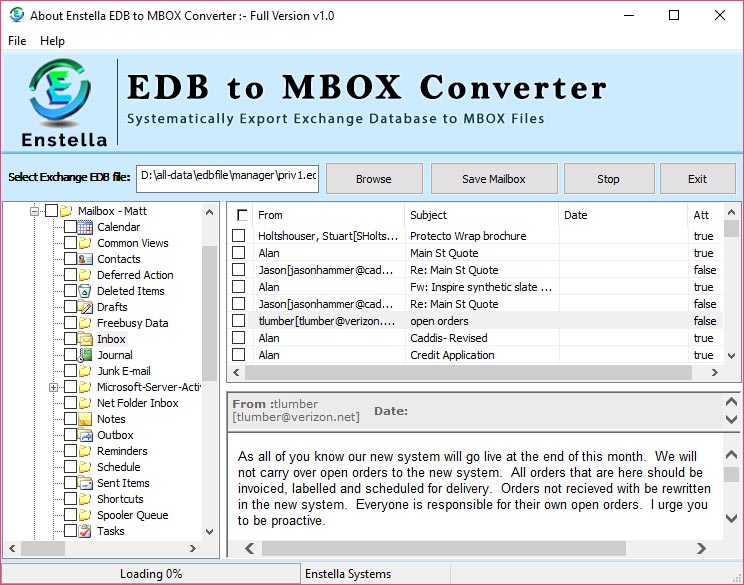This screenshot has width=744, height=585.
Task: Select the Inbox envelope icon
Action: point(86,339)
